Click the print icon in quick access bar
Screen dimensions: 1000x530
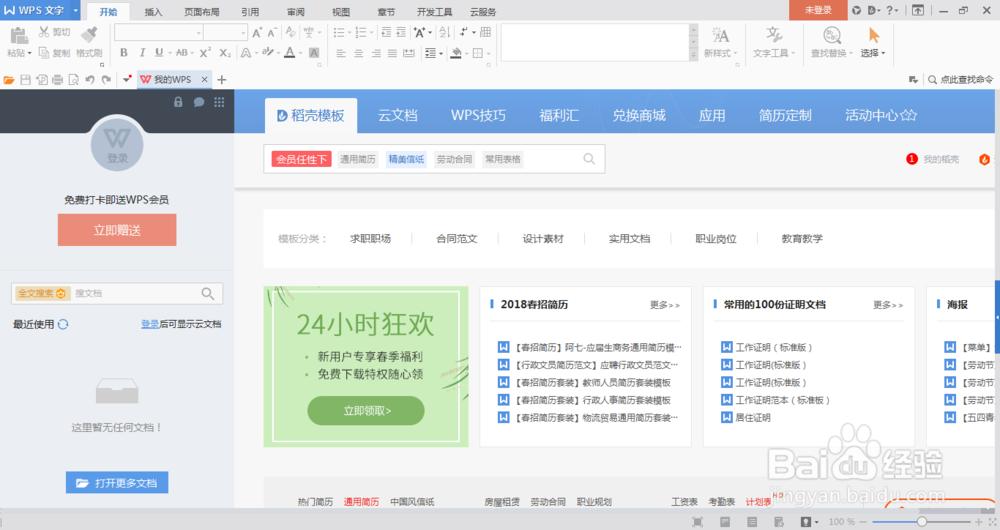coord(57,80)
